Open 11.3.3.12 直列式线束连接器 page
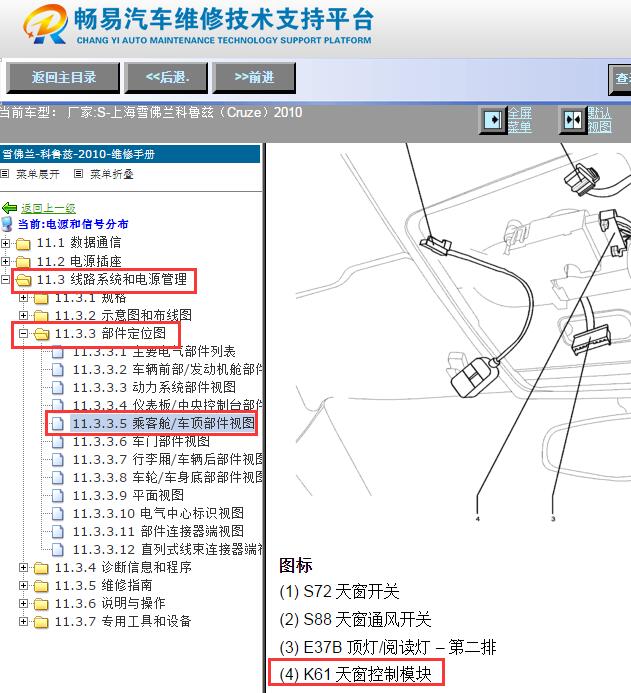Viewport: 631px width, 693px height. click(168, 549)
